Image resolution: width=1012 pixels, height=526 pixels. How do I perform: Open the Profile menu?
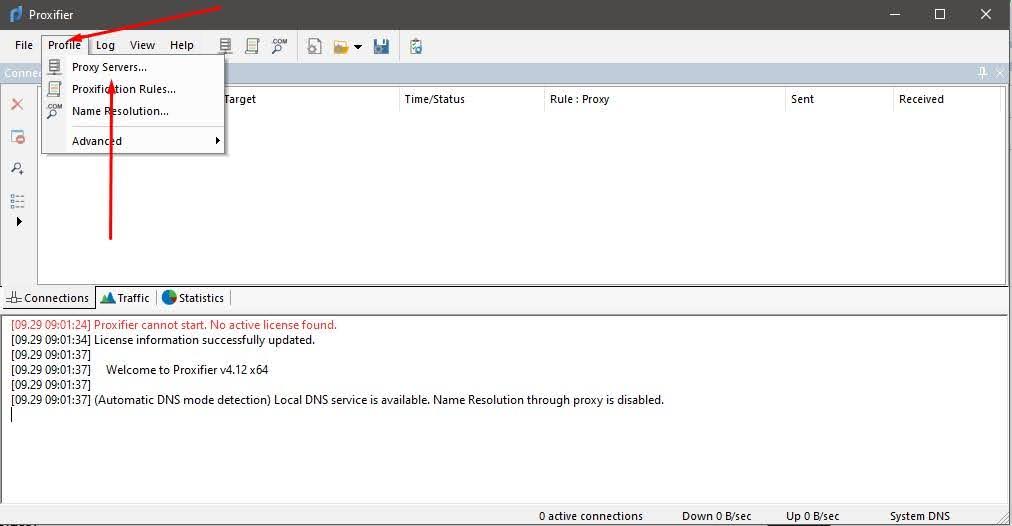(65, 45)
